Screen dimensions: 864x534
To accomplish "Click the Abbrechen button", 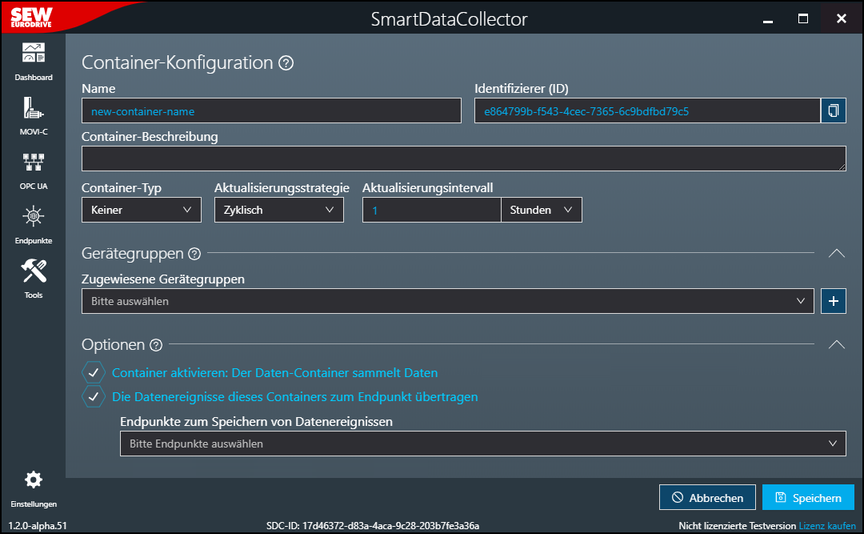I will (707, 498).
